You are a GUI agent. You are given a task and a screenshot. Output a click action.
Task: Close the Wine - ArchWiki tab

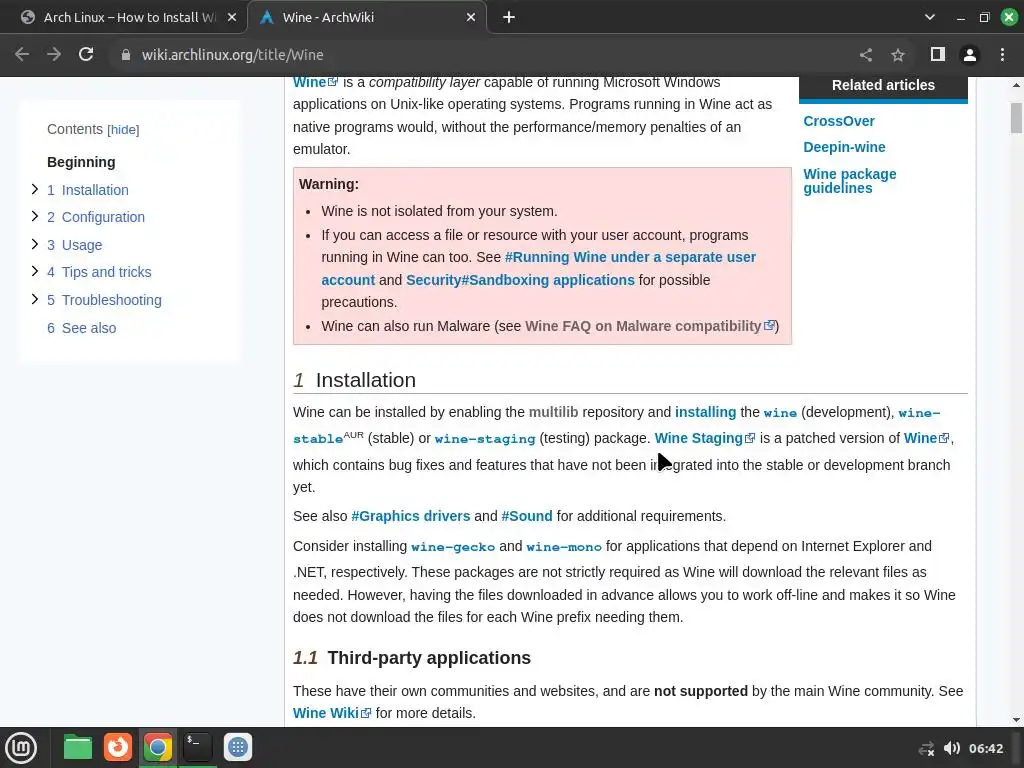pyautogui.click(x=471, y=18)
